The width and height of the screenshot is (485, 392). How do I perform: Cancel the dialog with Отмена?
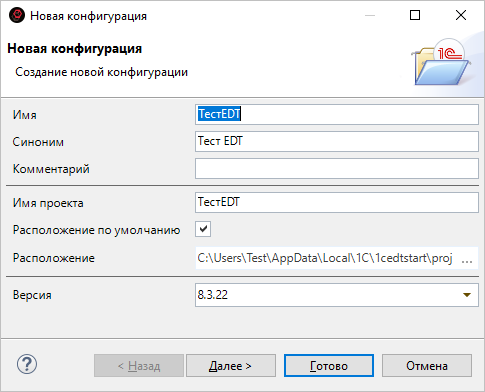point(427,366)
